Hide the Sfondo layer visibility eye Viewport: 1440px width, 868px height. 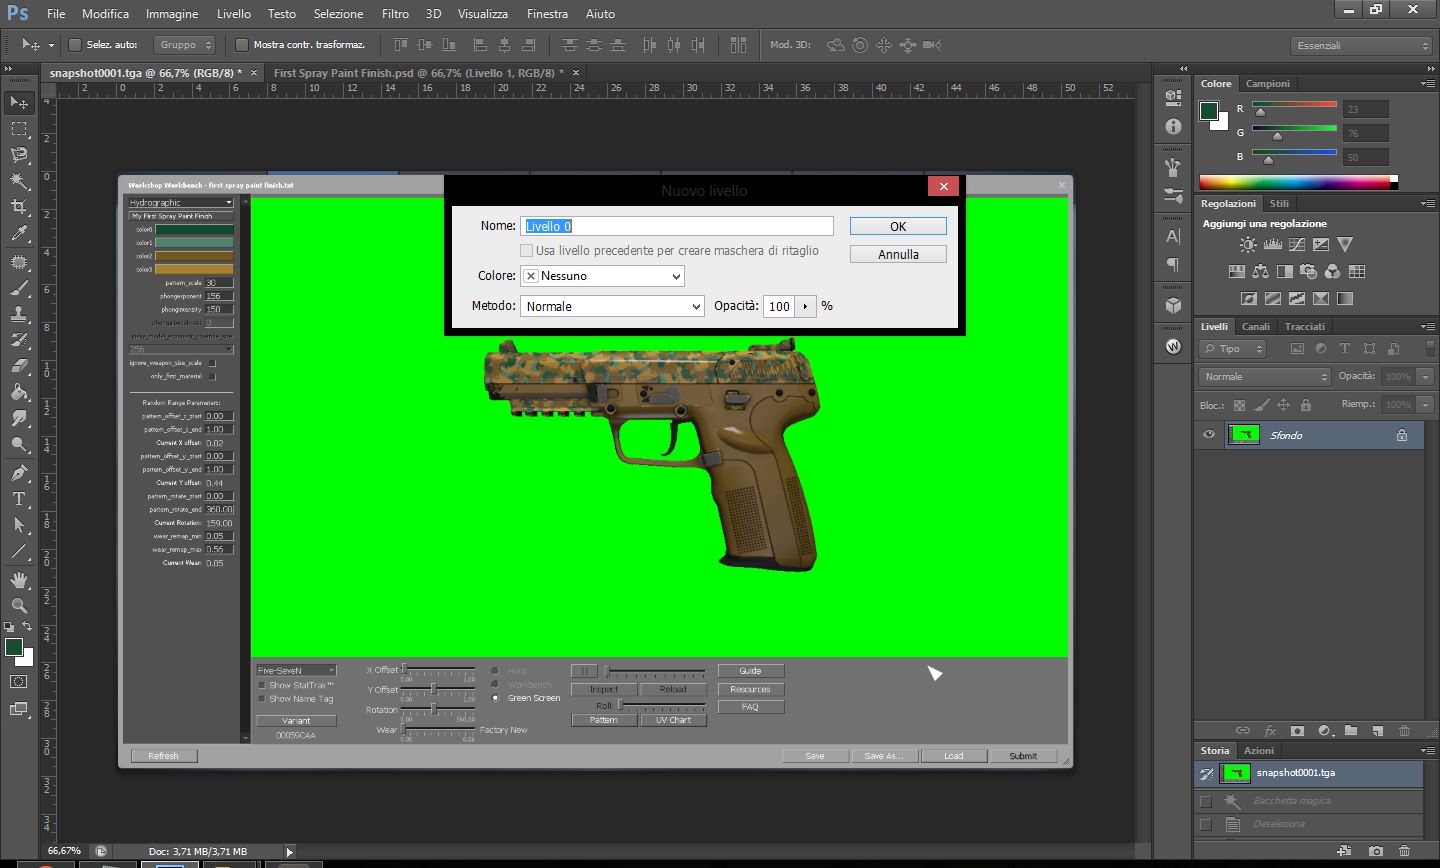[x=1209, y=435]
